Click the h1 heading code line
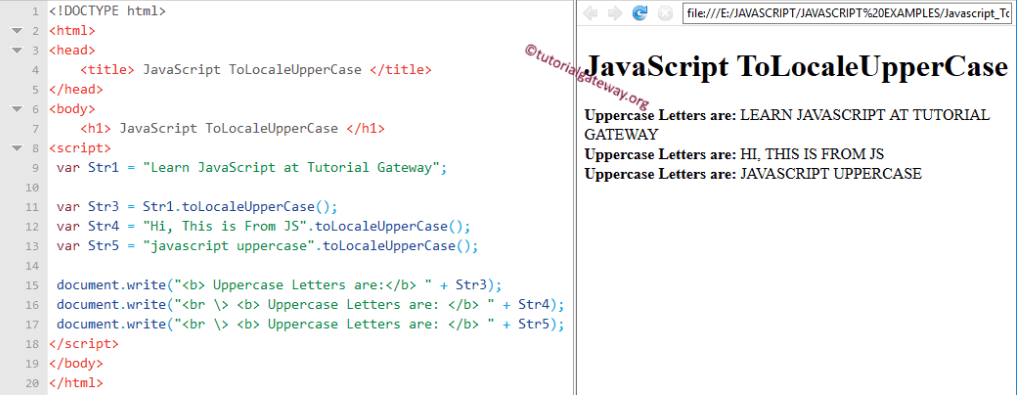Screen dimensions: 1017x395 click(x=232, y=128)
